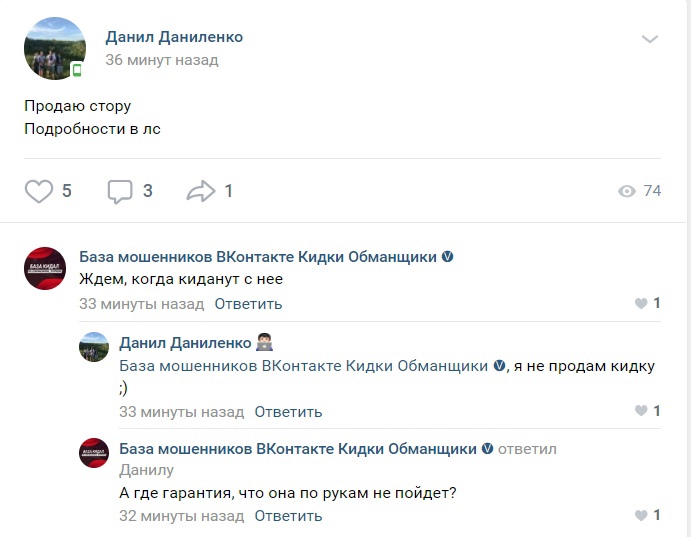Click the mobile online status icon
691x537 pixels.
tap(76, 71)
